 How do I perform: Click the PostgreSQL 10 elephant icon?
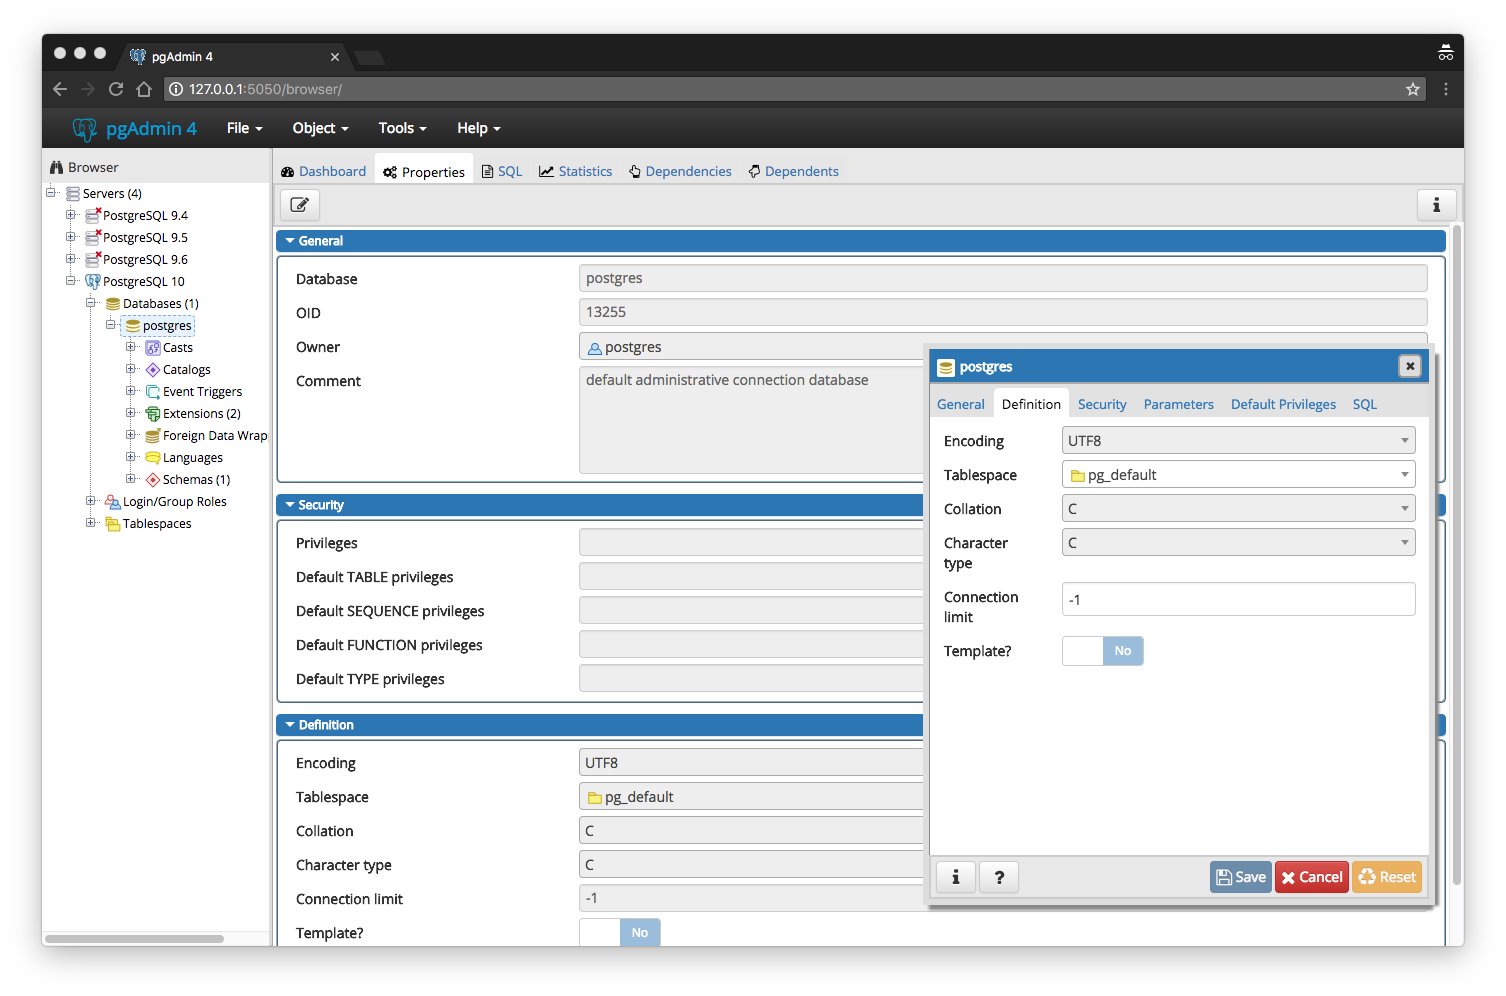click(x=93, y=281)
